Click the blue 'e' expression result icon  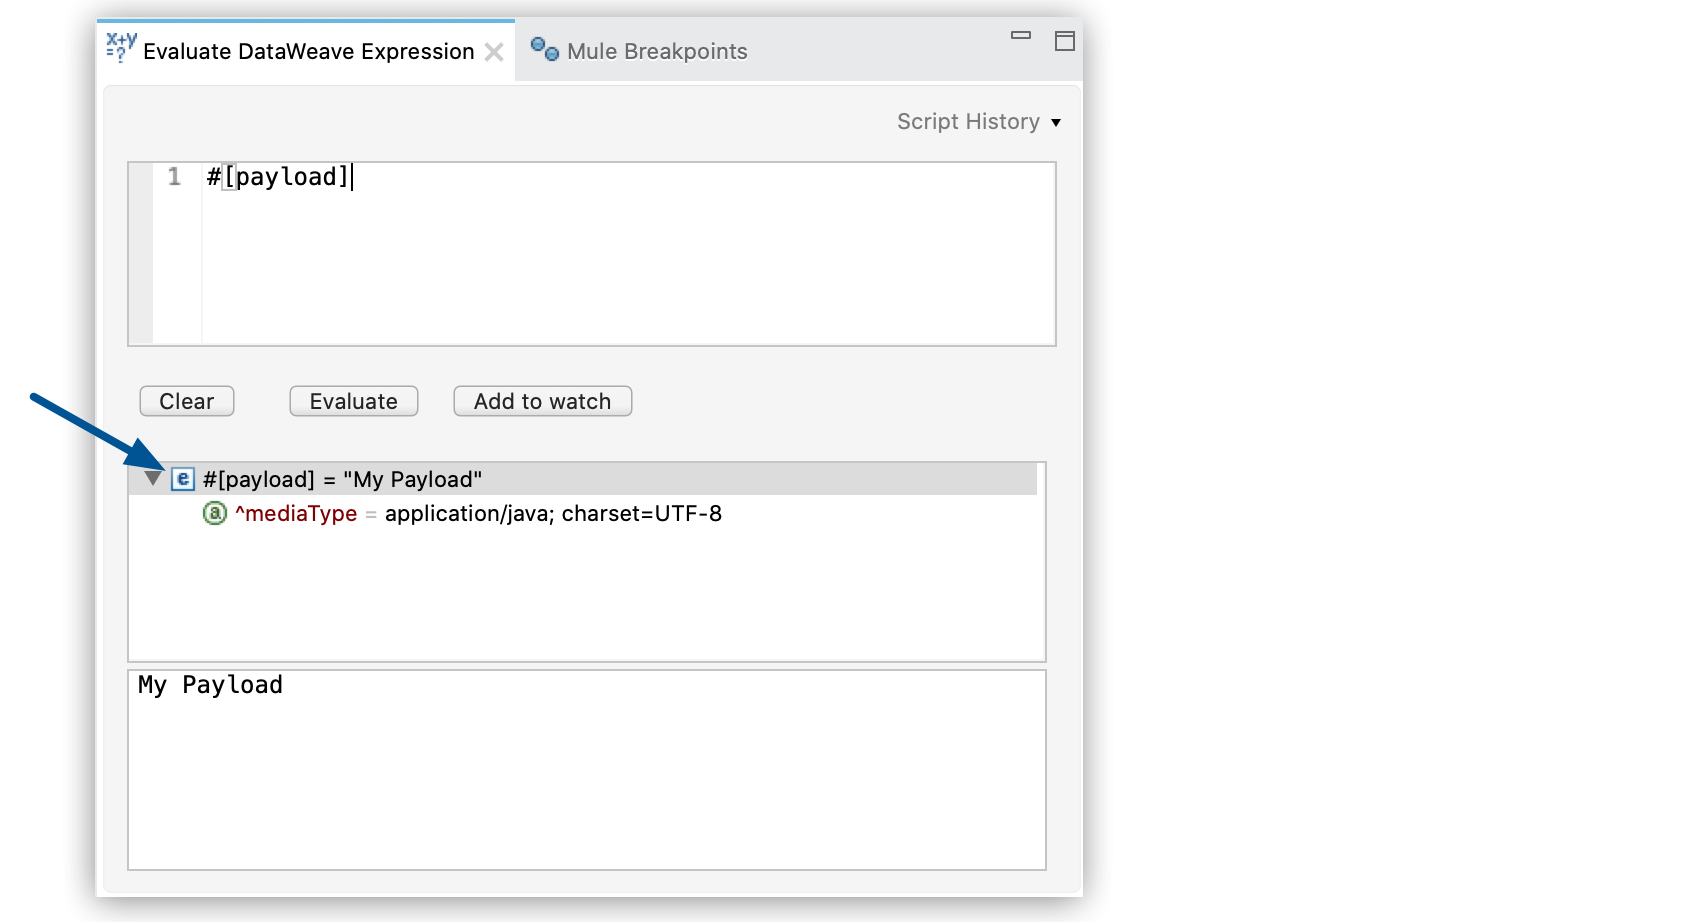pyautogui.click(x=182, y=479)
